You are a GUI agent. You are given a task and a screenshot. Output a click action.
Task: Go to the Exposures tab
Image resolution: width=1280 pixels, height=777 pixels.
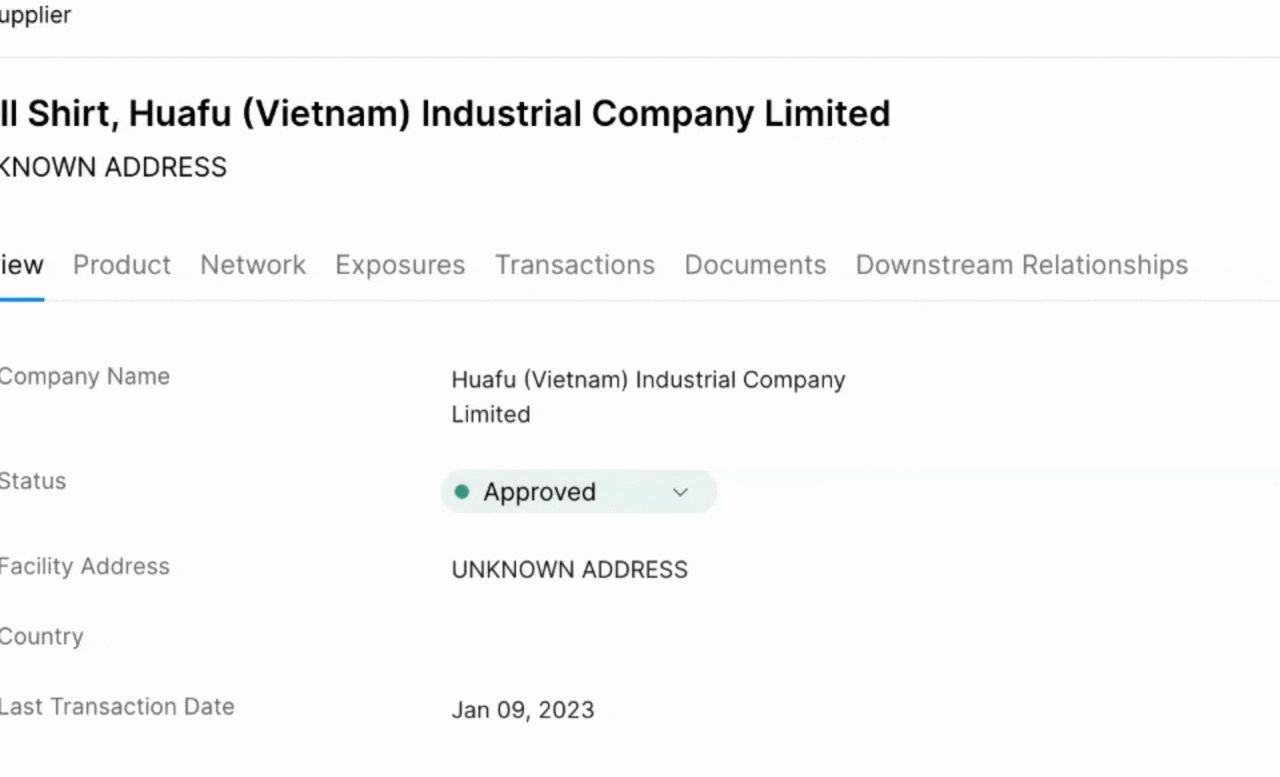pos(400,265)
